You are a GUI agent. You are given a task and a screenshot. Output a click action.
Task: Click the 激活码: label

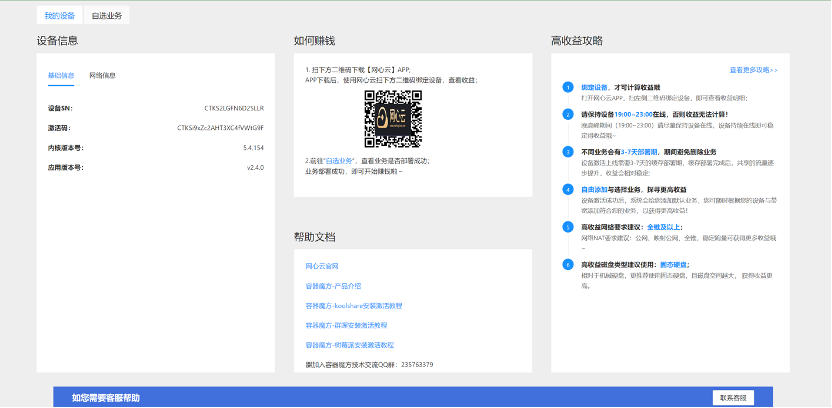[x=59, y=128]
